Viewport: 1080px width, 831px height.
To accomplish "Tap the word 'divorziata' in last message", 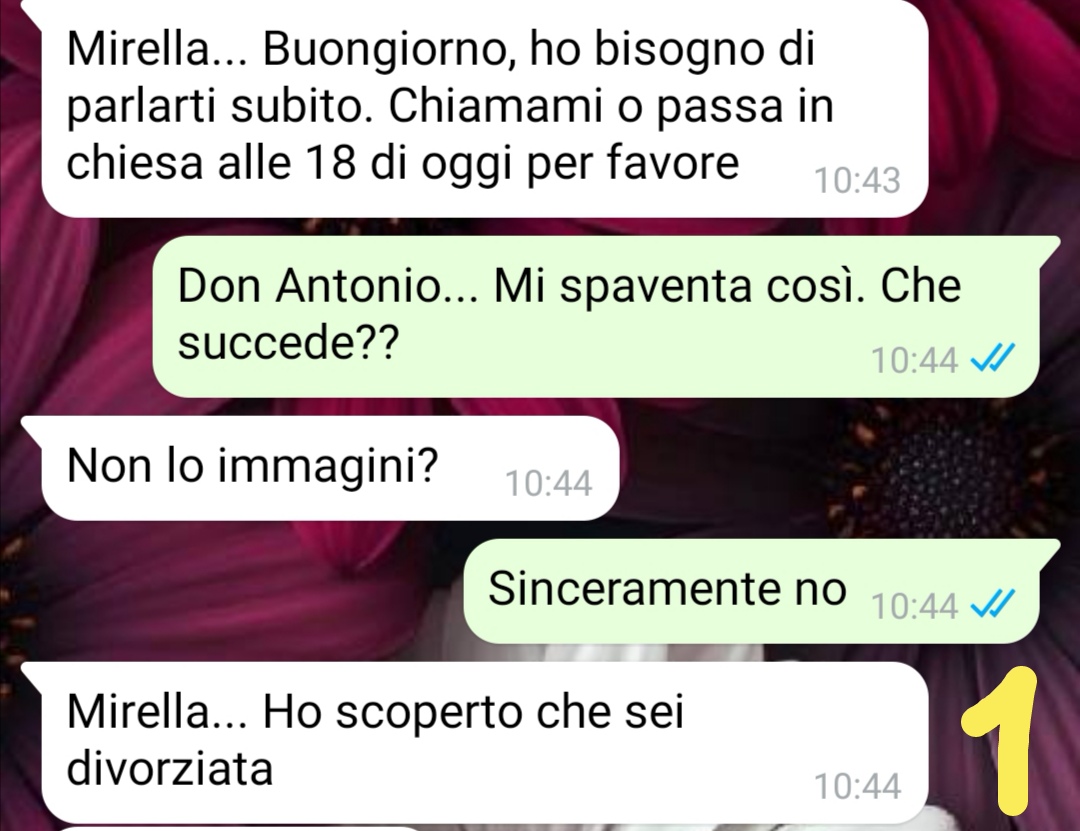I will tap(169, 768).
